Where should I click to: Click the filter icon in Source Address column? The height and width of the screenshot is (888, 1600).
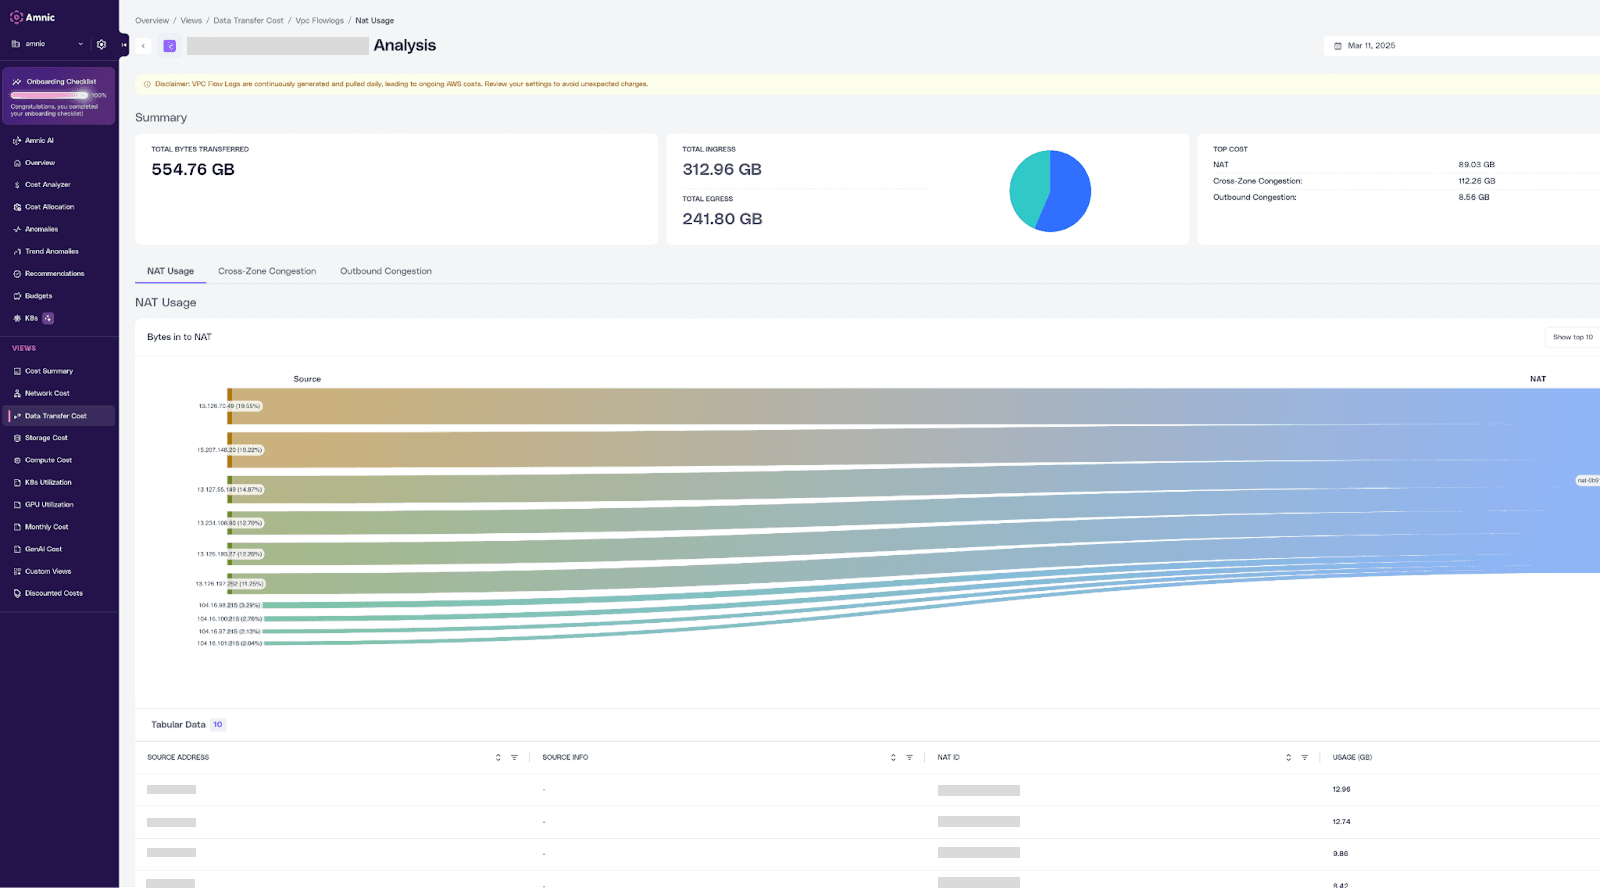(x=514, y=757)
